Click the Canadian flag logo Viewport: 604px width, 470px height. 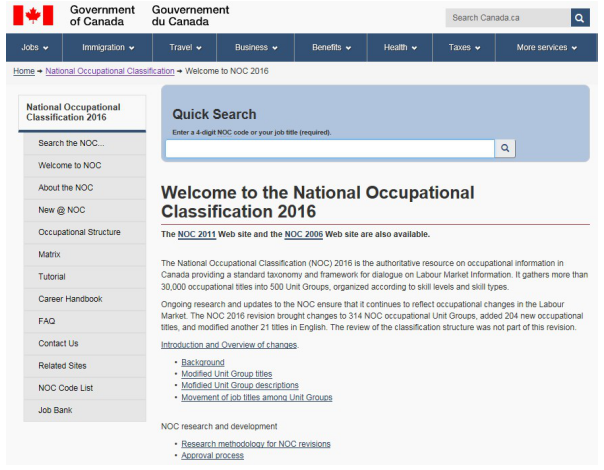click(x=33, y=15)
